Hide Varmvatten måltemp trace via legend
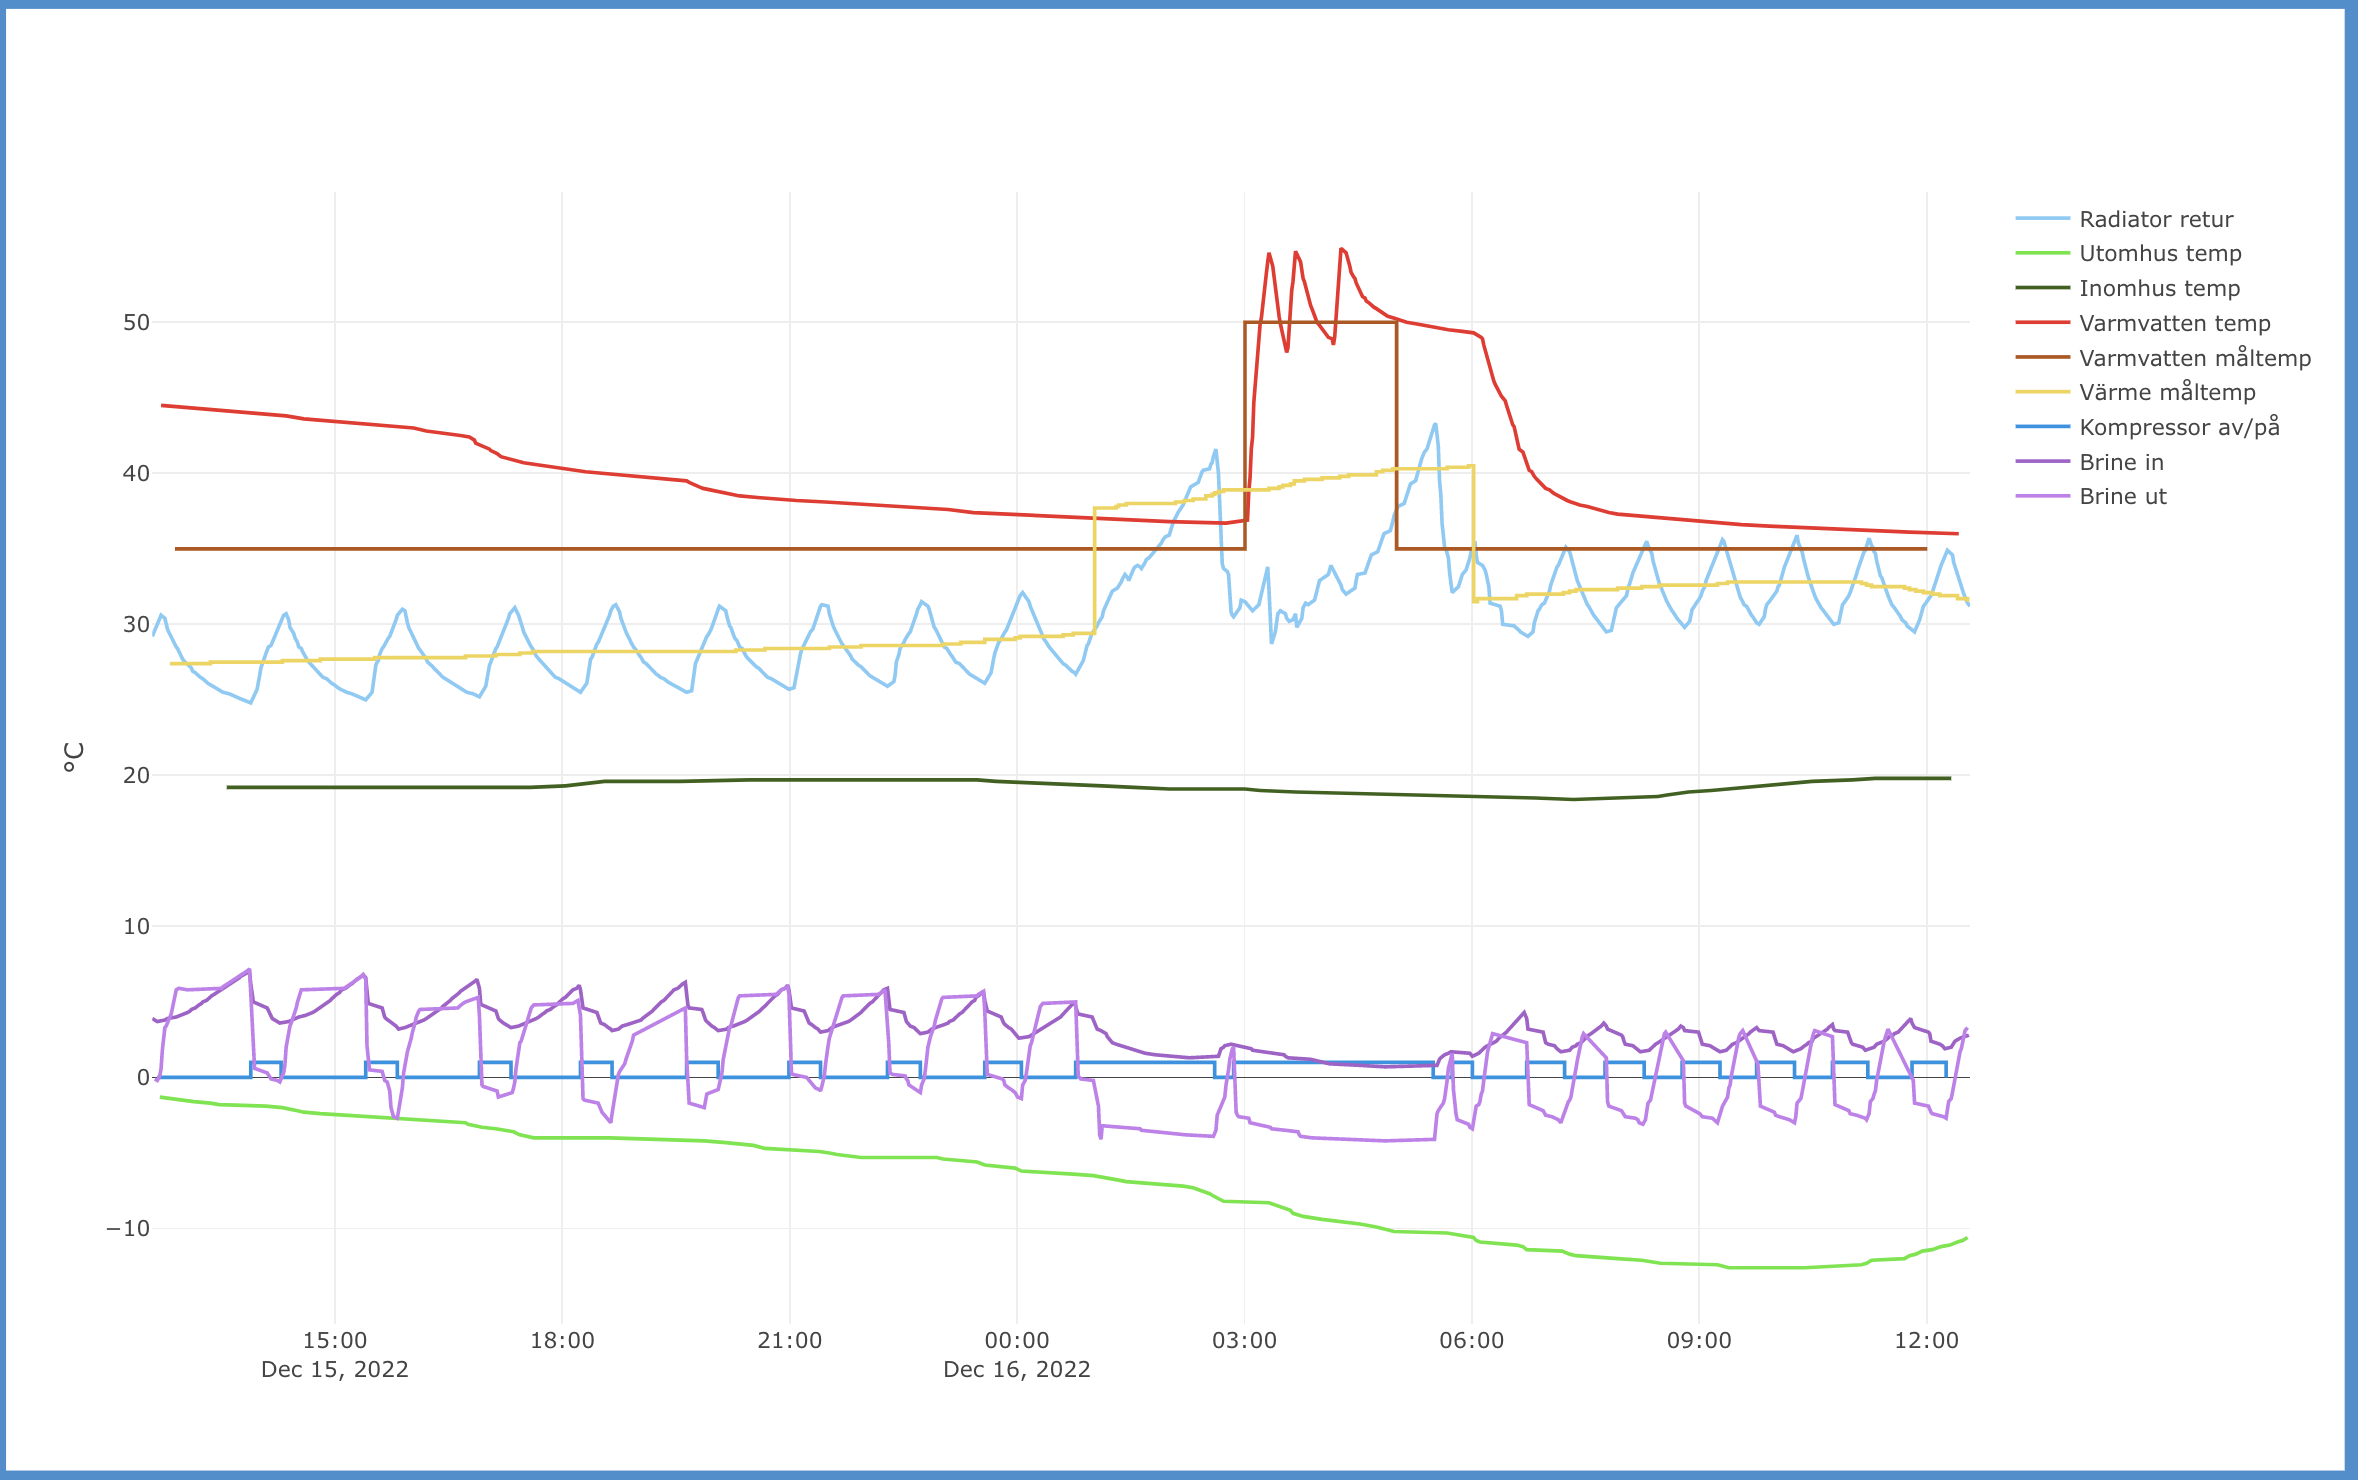The height and width of the screenshot is (1480, 2358). 2194,358
